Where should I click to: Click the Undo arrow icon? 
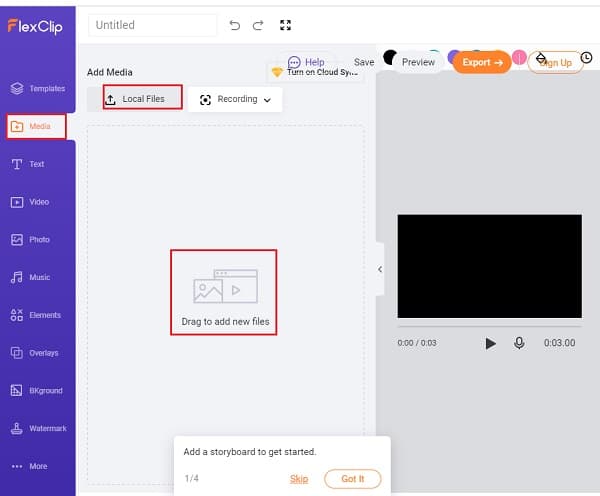[235, 25]
